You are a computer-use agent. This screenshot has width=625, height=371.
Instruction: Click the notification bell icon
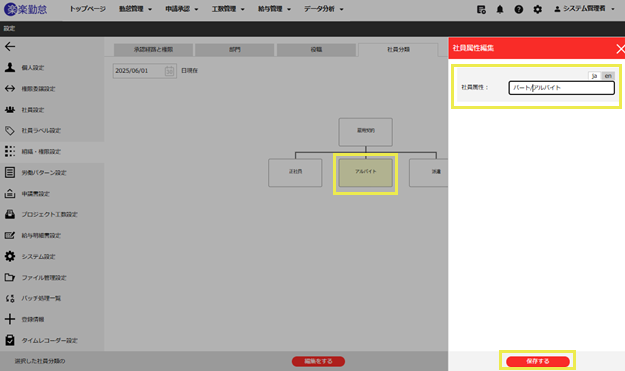click(x=500, y=9)
